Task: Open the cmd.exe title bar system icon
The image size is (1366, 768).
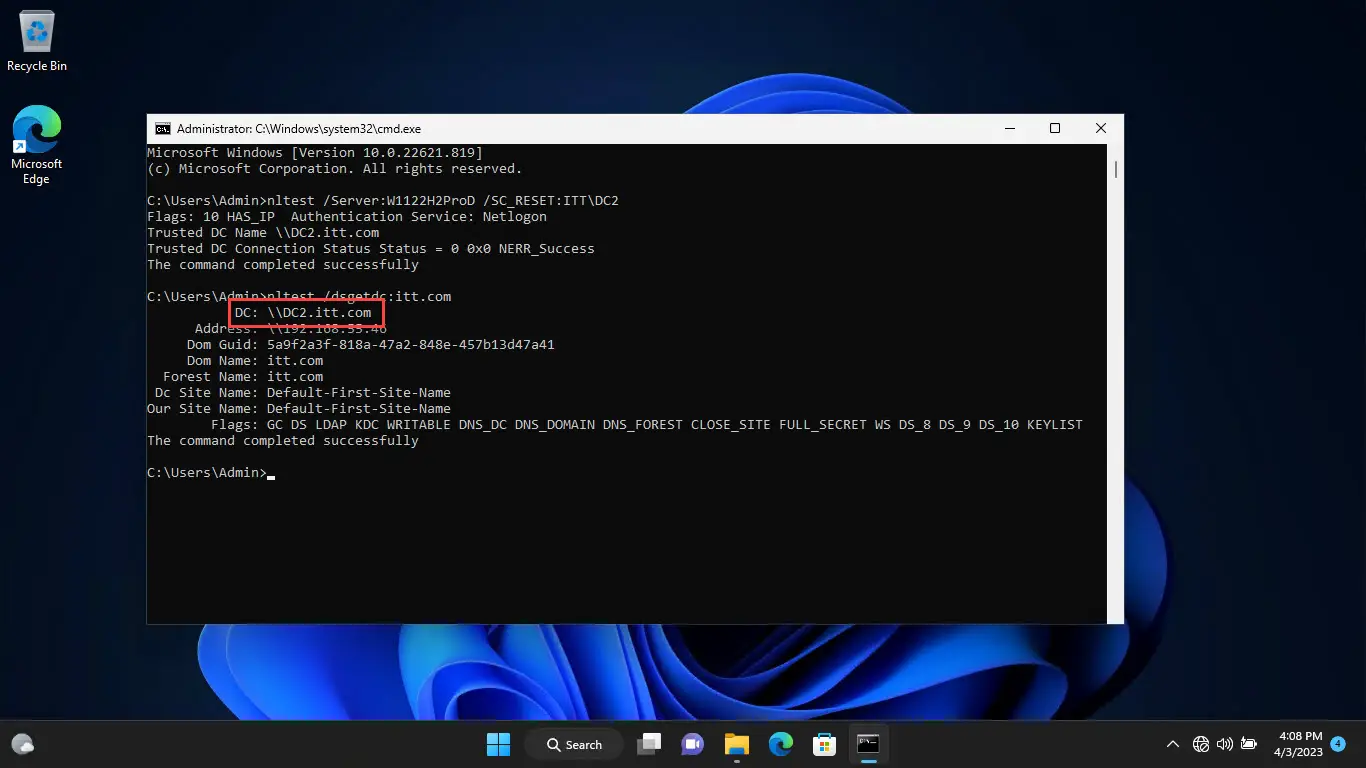Action: pos(162,129)
